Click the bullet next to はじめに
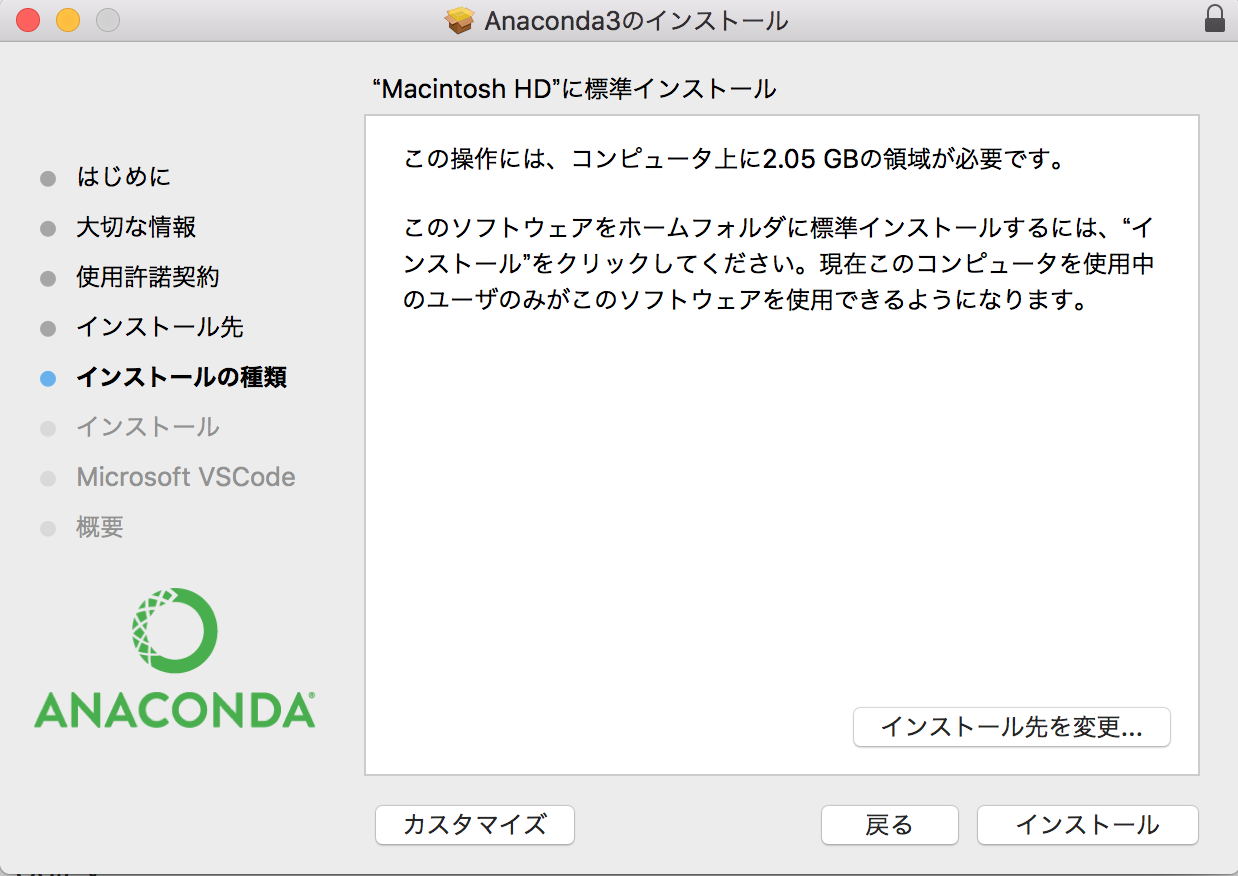Screen dimensions: 1238x876 [x=48, y=179]
